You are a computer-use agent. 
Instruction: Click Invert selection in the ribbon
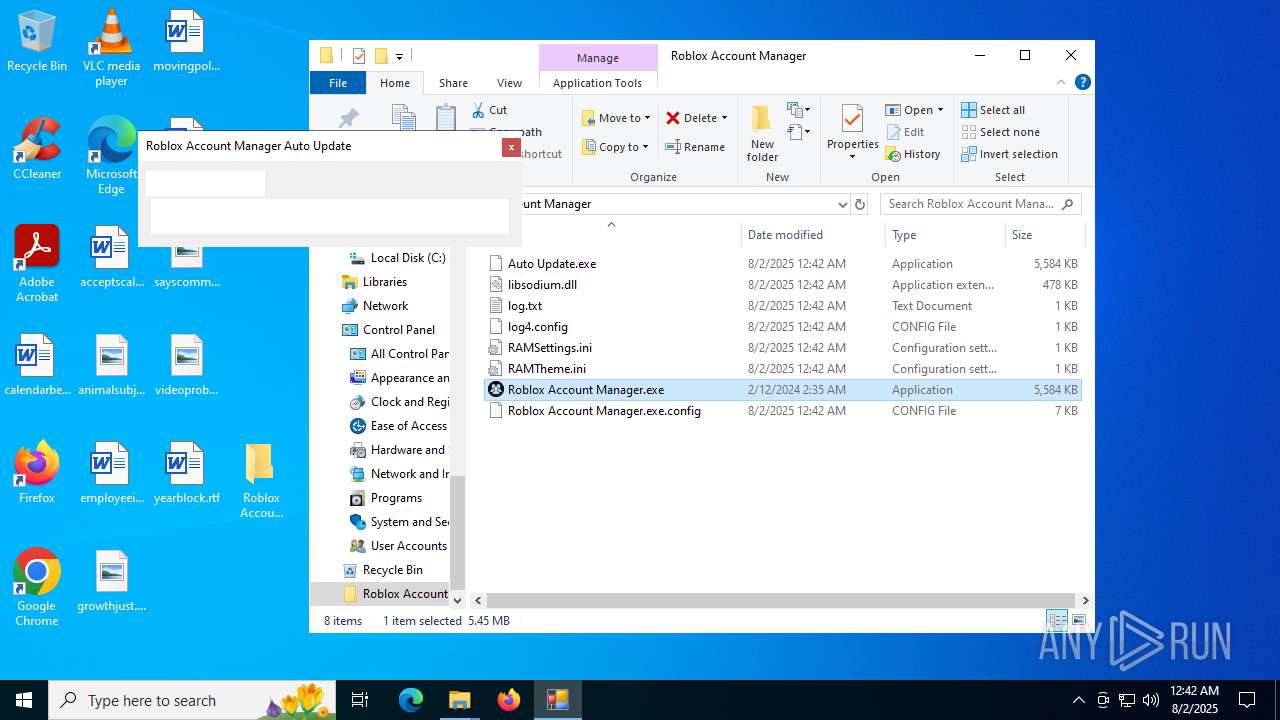[1009, 154]
